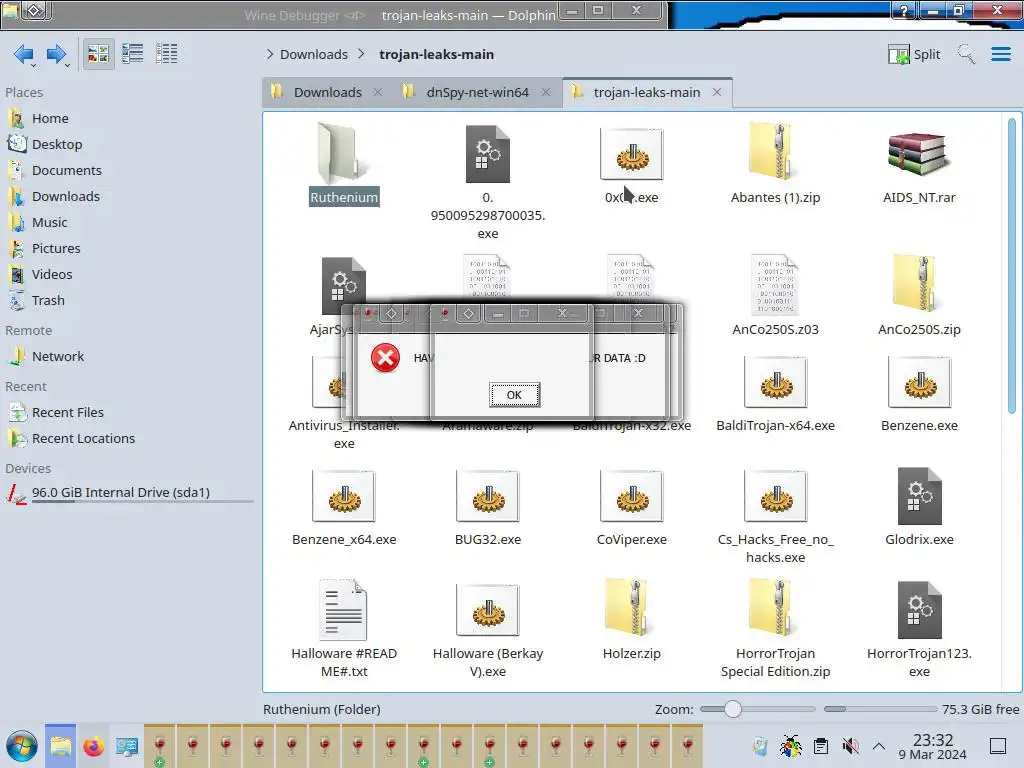Select HorrorTrojan123.exe file icon
Screen dimensions: 1024x768
coord(919,610)
